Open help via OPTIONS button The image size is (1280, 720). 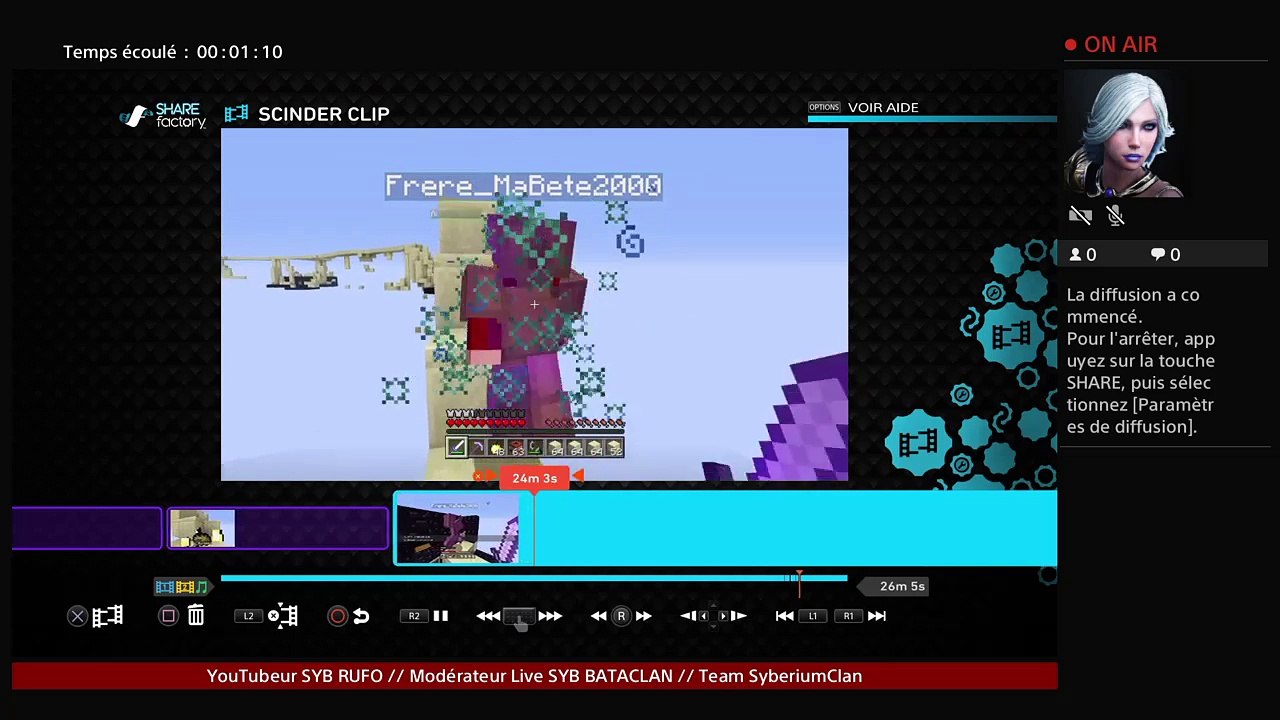[824, 107]
